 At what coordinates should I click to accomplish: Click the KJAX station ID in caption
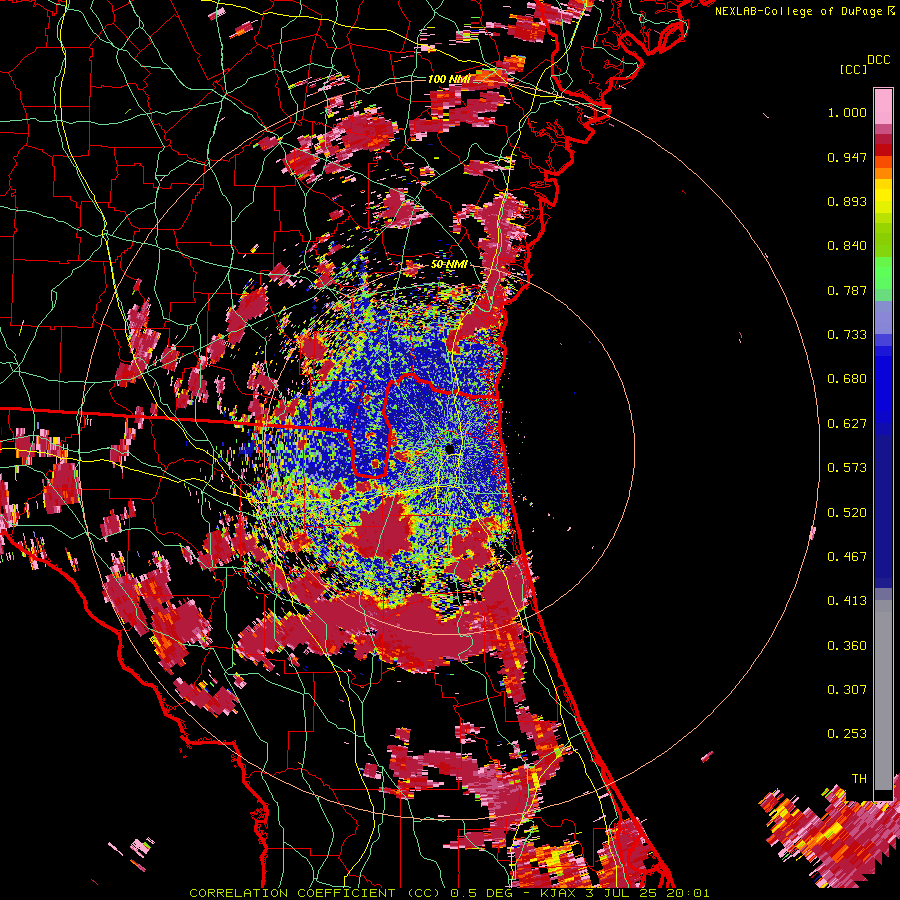point(557,893)
